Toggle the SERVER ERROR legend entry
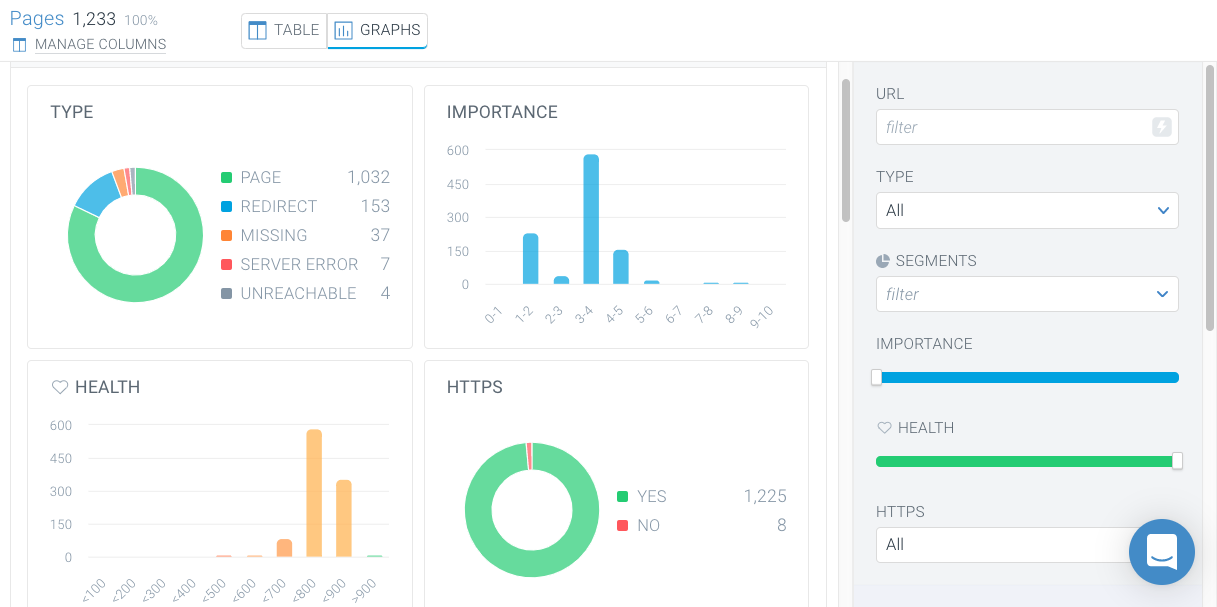1217x607 pixels. 305,264
